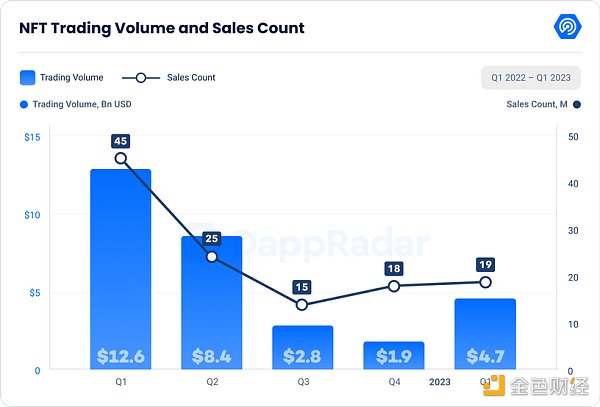Click the Sales Count legend line marker
This screenshot has height=407, width=600.
[x=142, y=77]
